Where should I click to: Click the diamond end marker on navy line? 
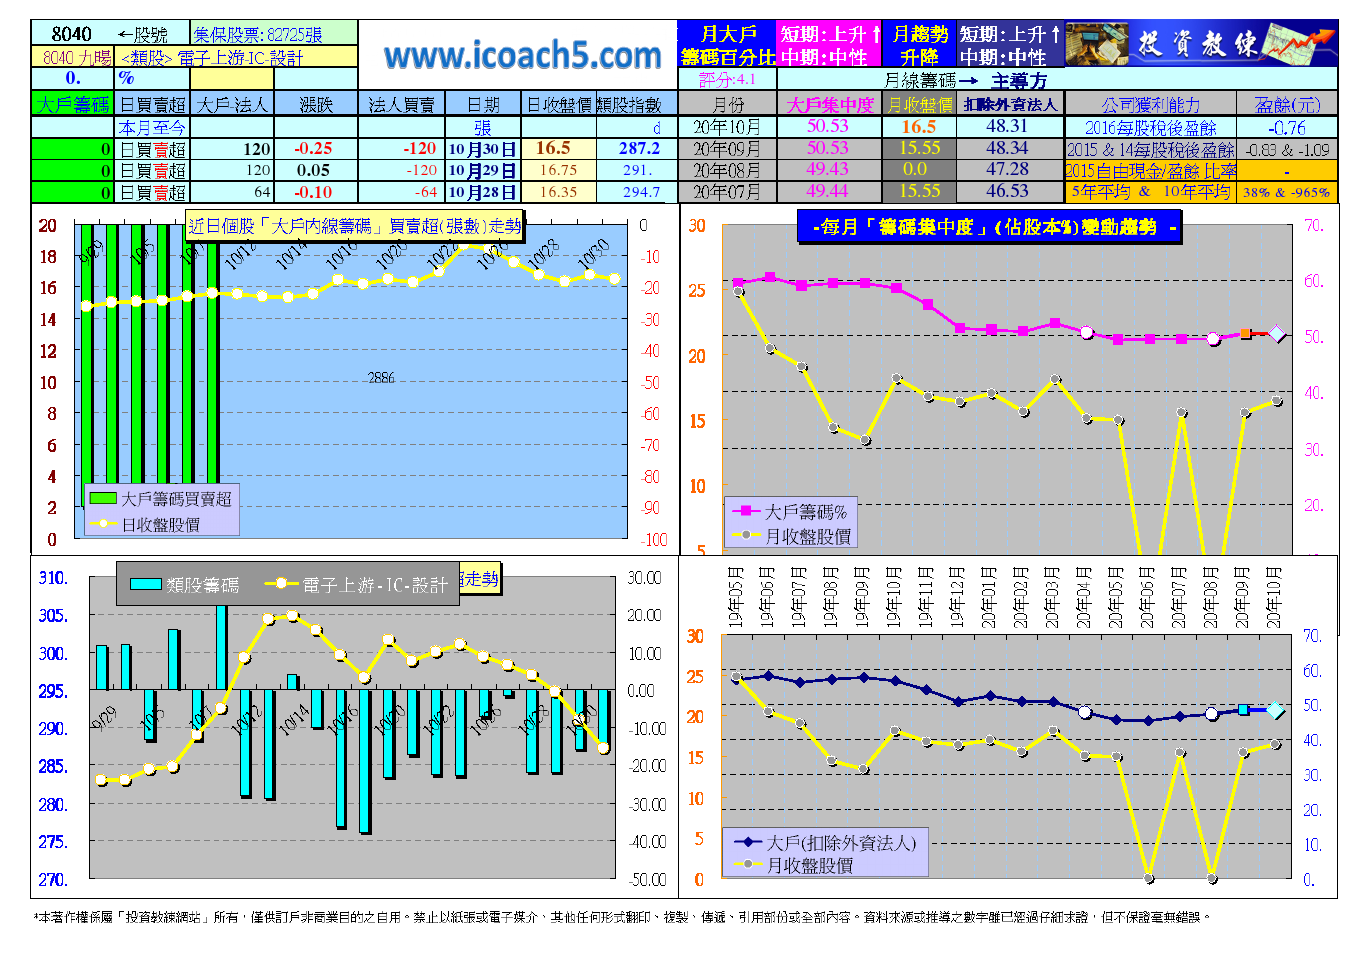point(1275,710)
